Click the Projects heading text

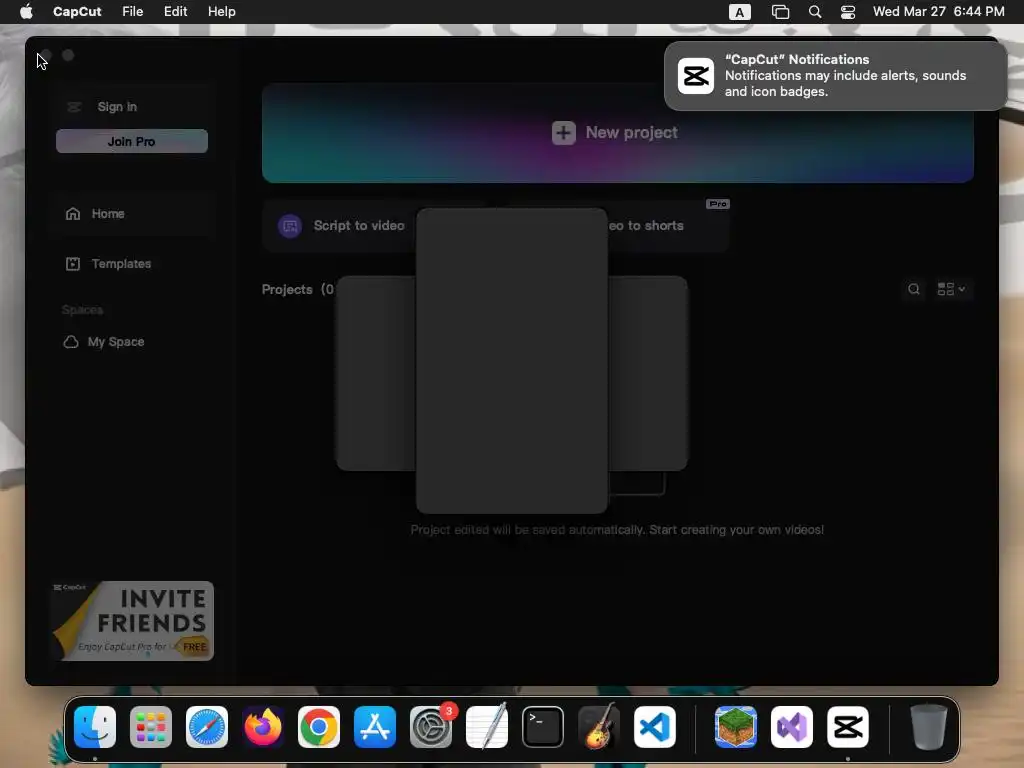(287, 289)
